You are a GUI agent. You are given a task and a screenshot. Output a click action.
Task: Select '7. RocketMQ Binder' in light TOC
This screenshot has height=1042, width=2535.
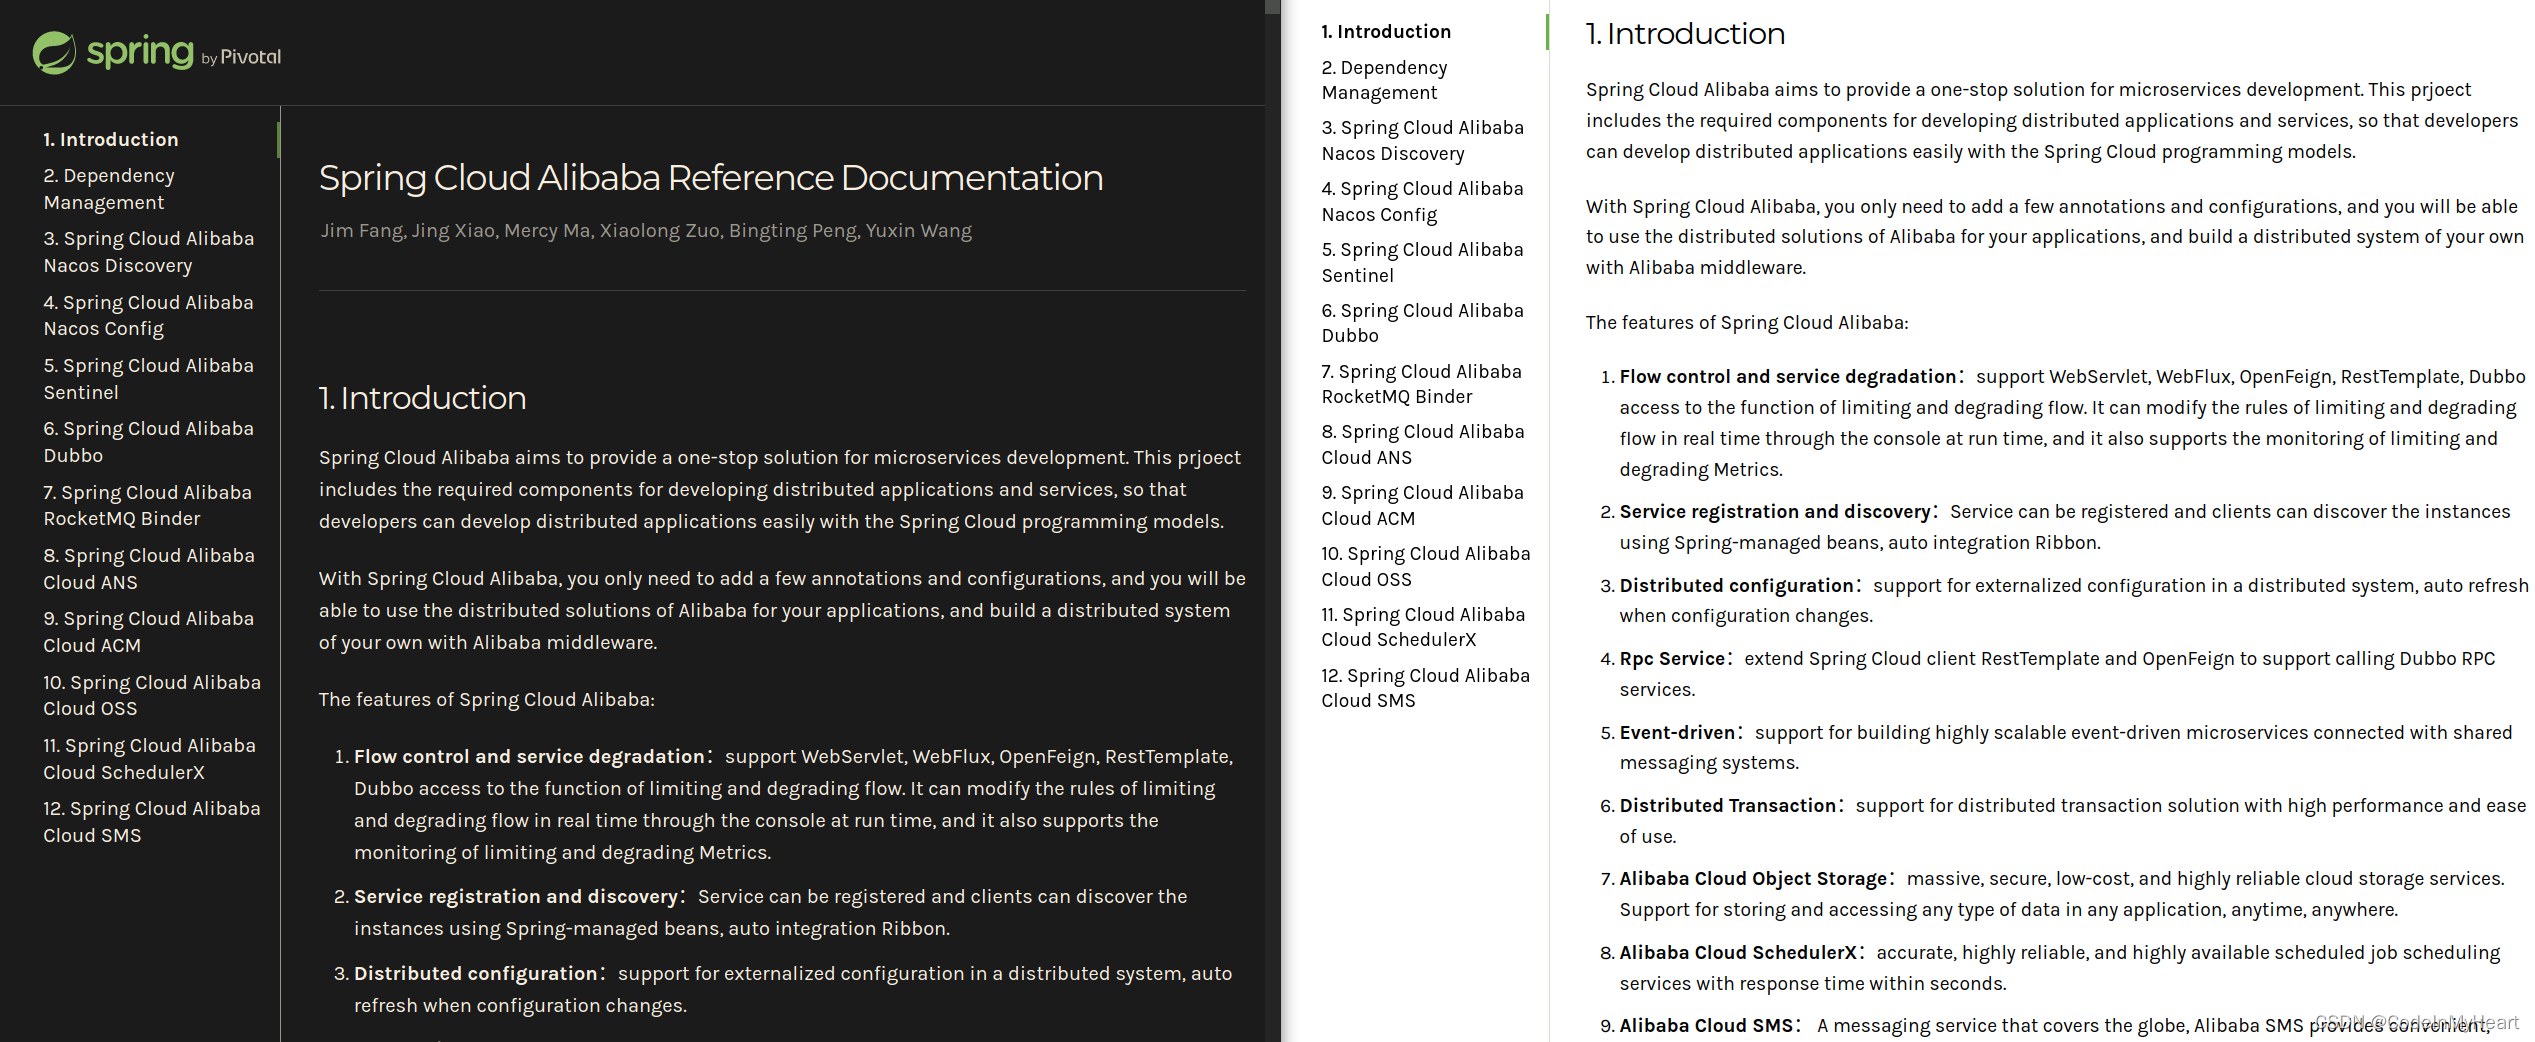(1421, 384)
